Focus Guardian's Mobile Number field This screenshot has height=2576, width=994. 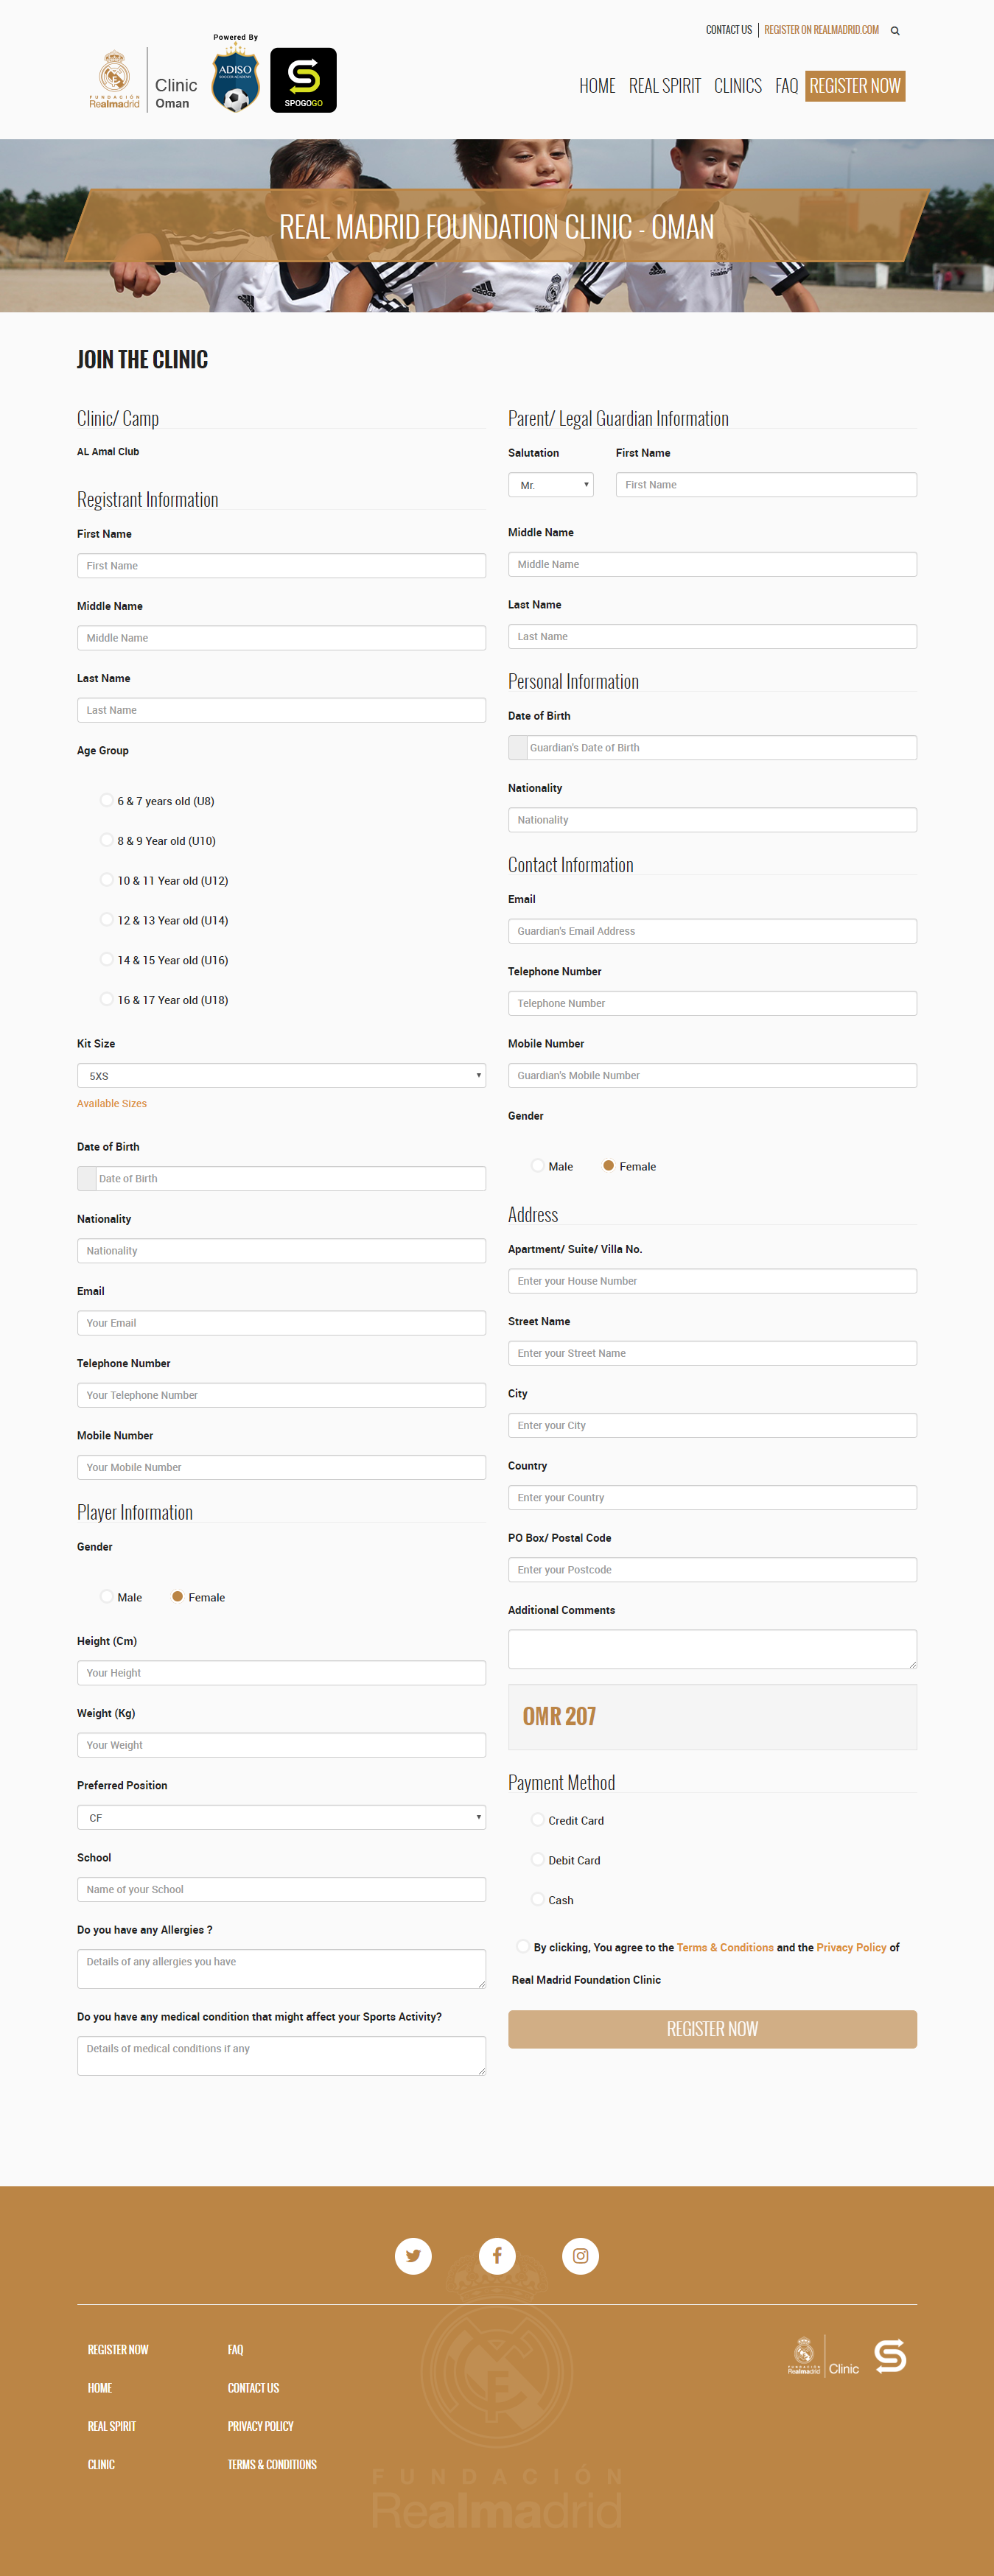[x=712, y=1075]
